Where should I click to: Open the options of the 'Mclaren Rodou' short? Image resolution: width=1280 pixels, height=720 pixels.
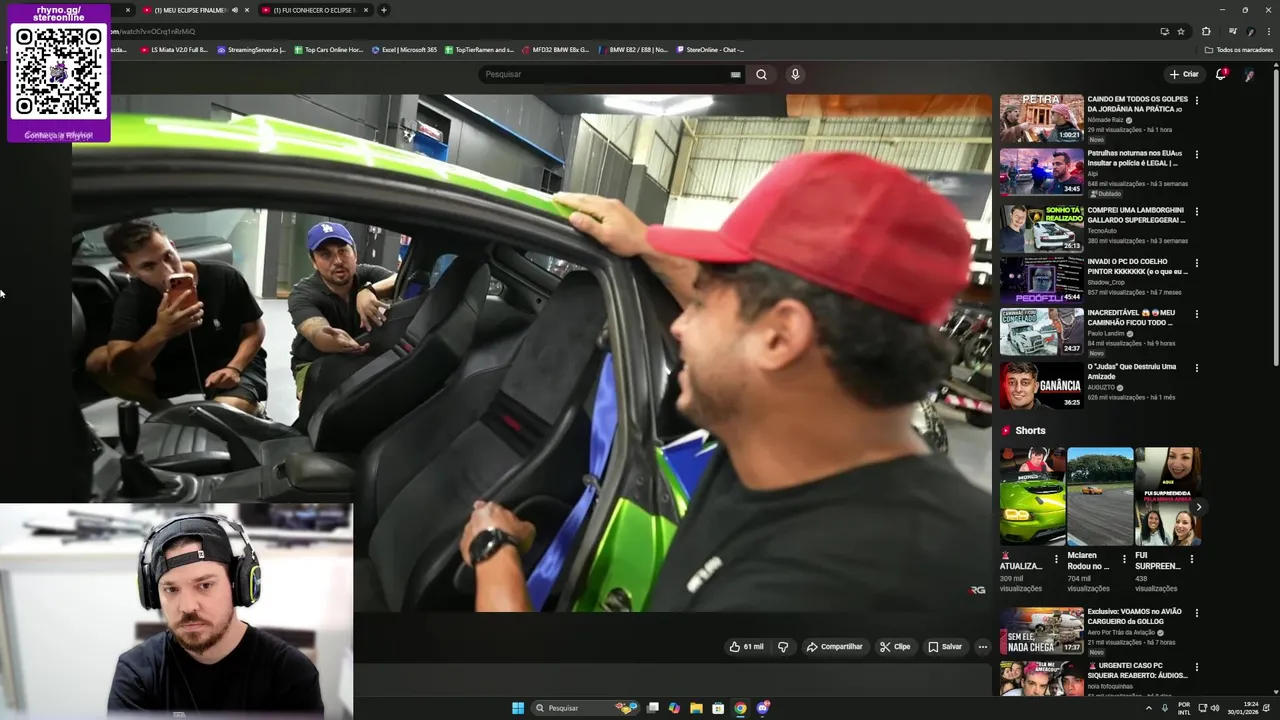pyautogui.click(x=1123, y=560)
